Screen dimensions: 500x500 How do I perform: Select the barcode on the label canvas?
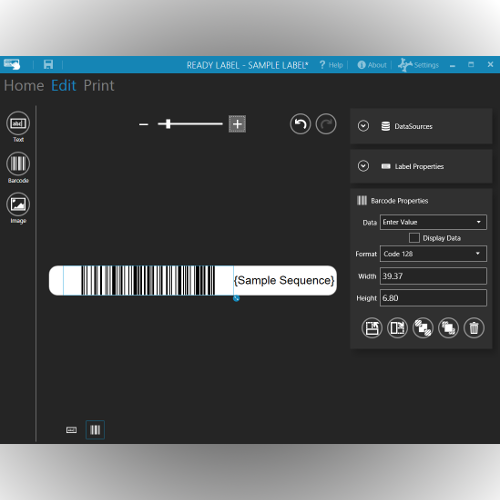[148, 280]
